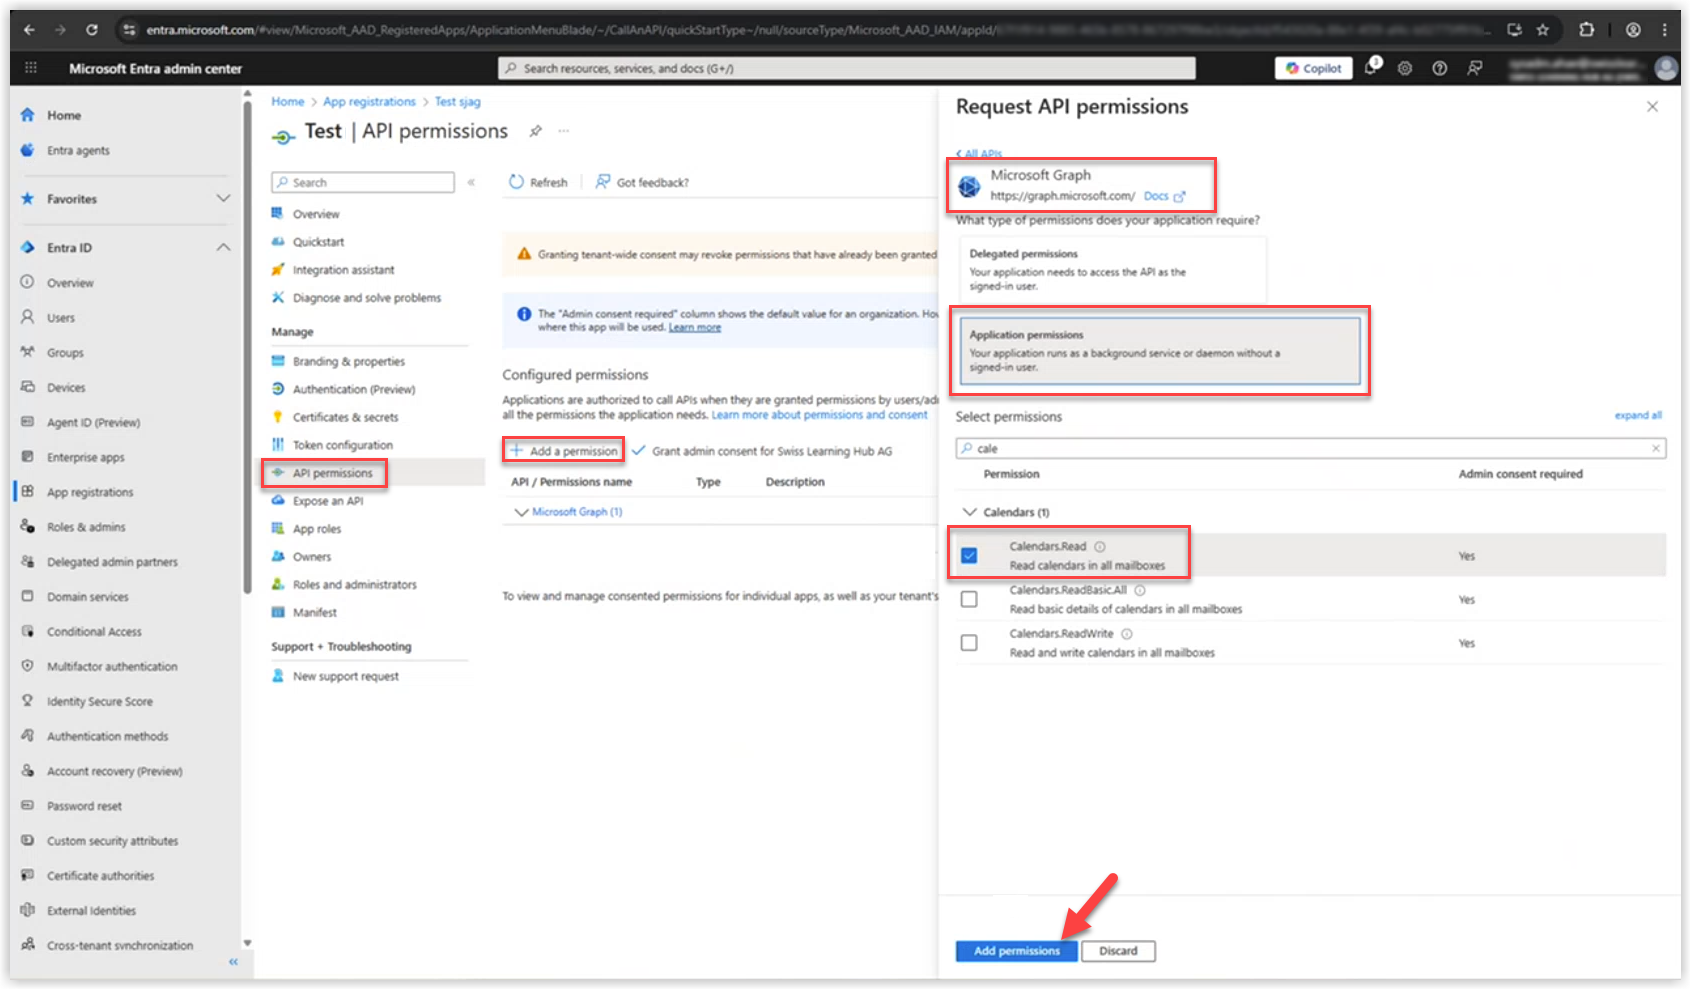Image resolution: width=1691 pixels, height=990 pixels.
Task: Open the settings gear in top bar
Action: coord(1405,68)
